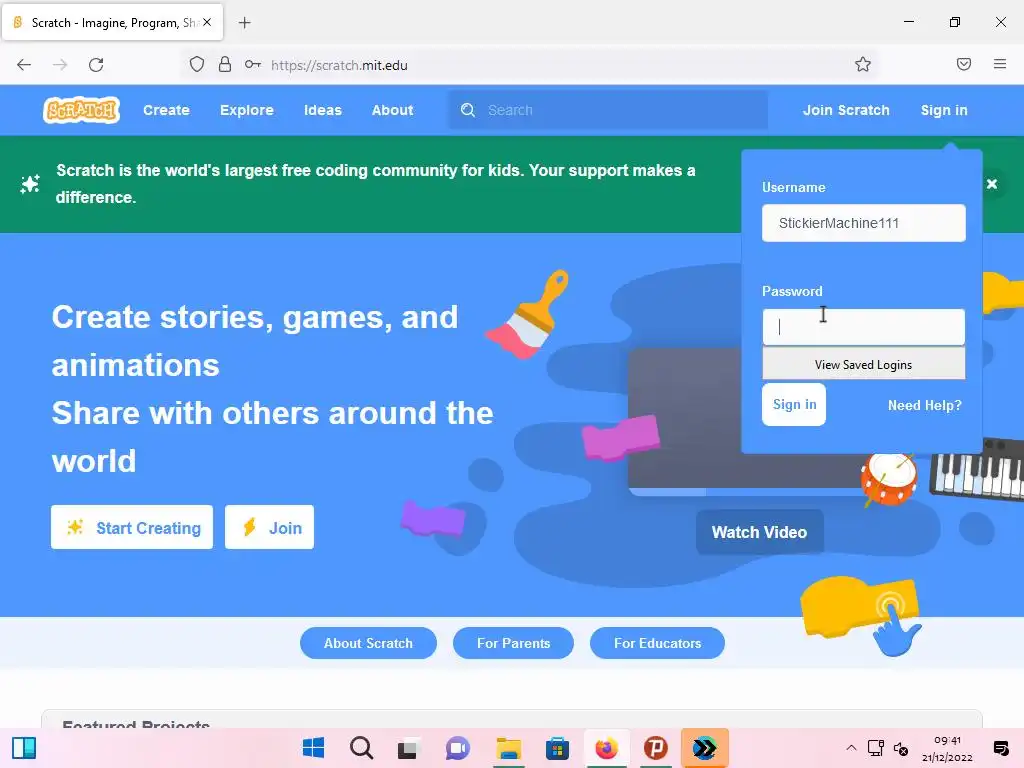
Task: Go back with the browser back arrow
Action: tap(24, 65)
